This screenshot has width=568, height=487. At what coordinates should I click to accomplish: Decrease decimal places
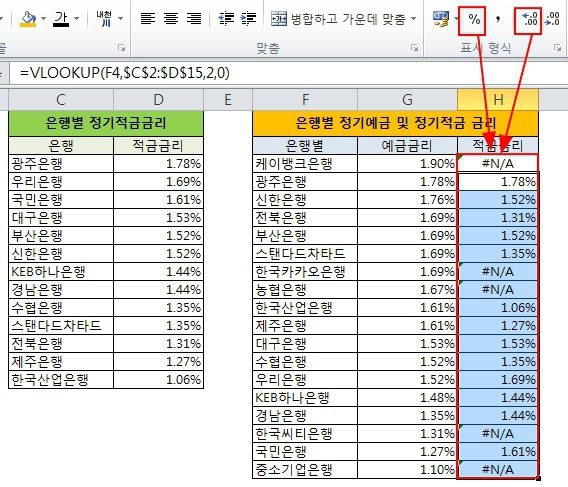pos(553,19)
